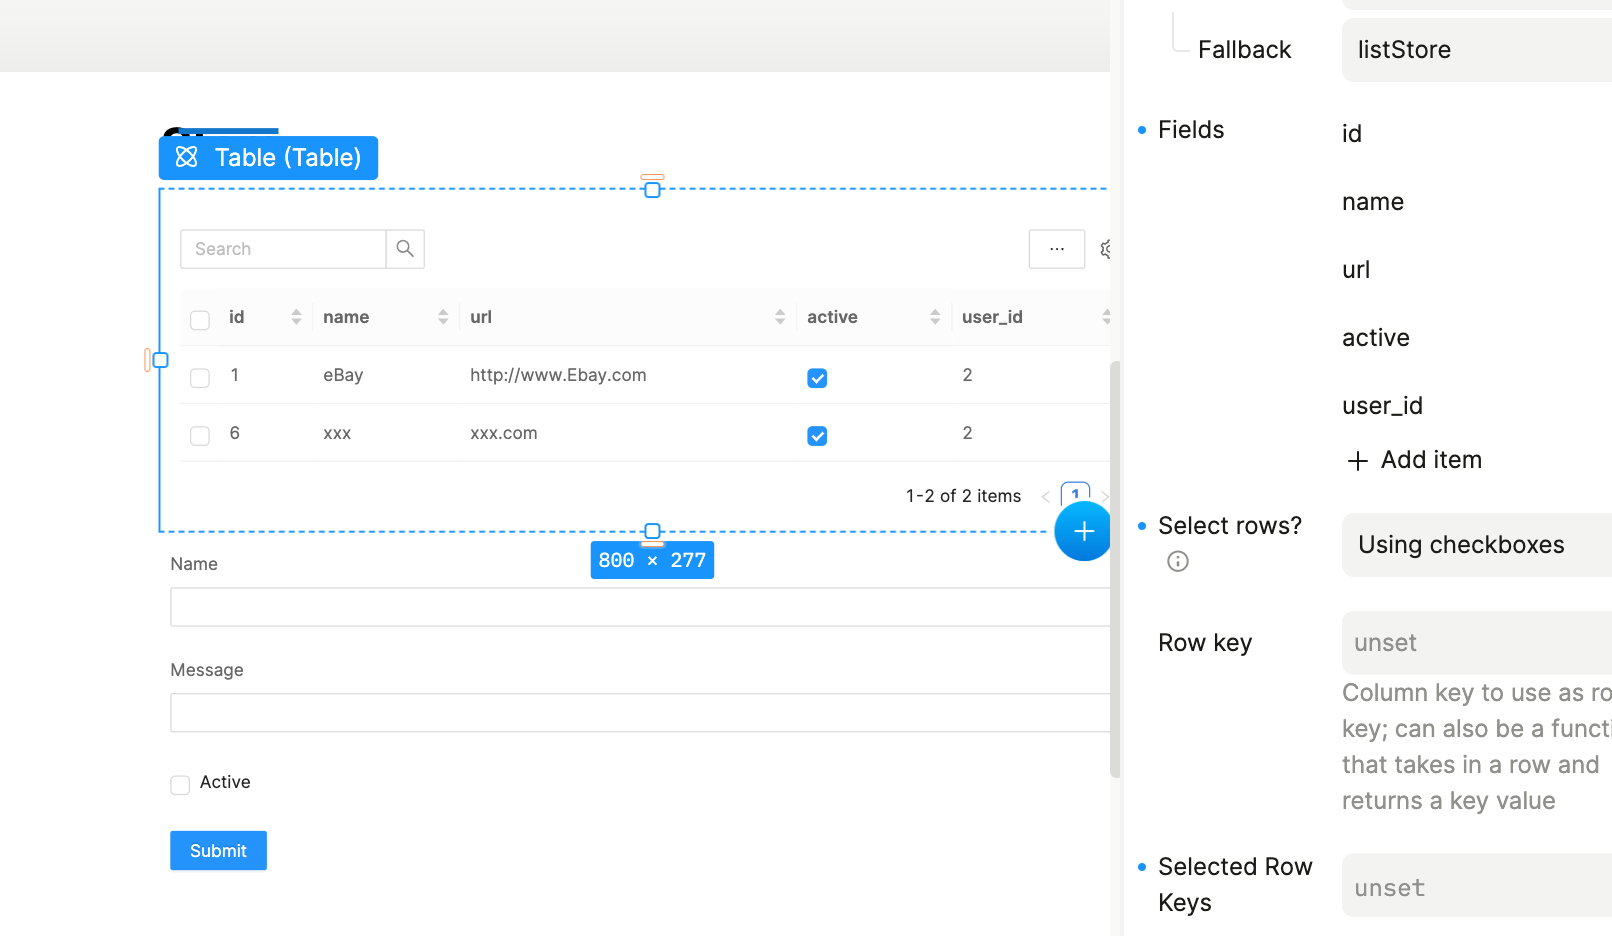
Task: Click the sort arrows on active column
Action: pos(935,317)
